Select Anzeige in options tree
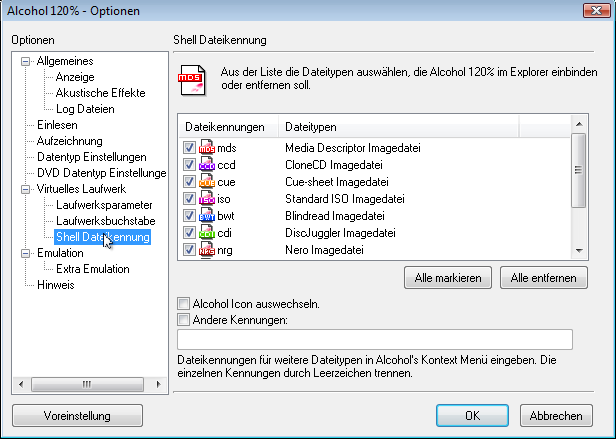This screenshot has width=616, height=439. (75, 77)
